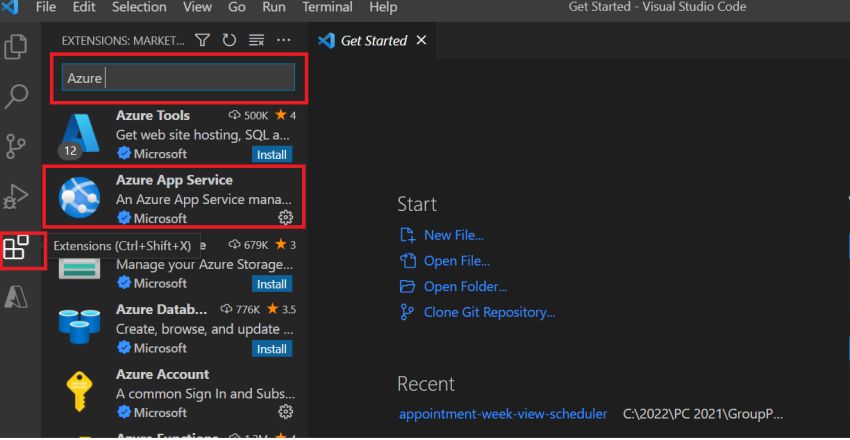Open the Edit menu
Image resolution: width=850 pixels, height=440 pixels.
coord(84,8)
